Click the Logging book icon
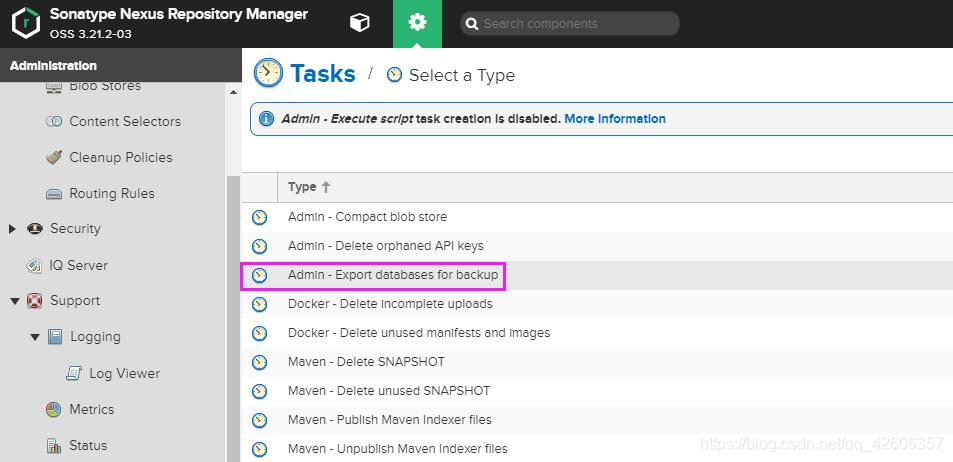 coord(55,337)
